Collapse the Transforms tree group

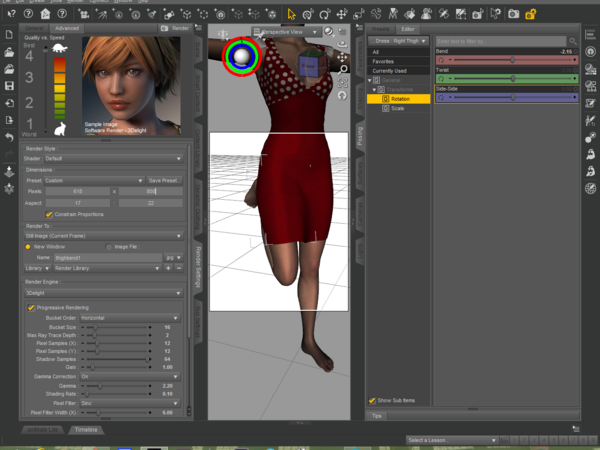374,90
